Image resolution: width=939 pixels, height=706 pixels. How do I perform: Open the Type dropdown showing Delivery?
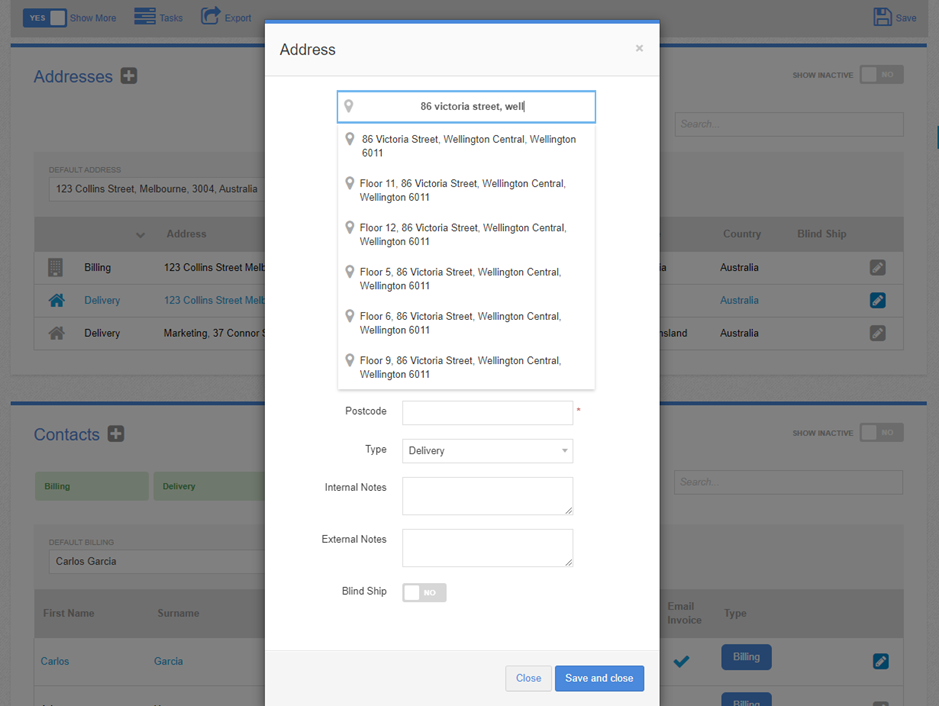(x=487, y=451)
